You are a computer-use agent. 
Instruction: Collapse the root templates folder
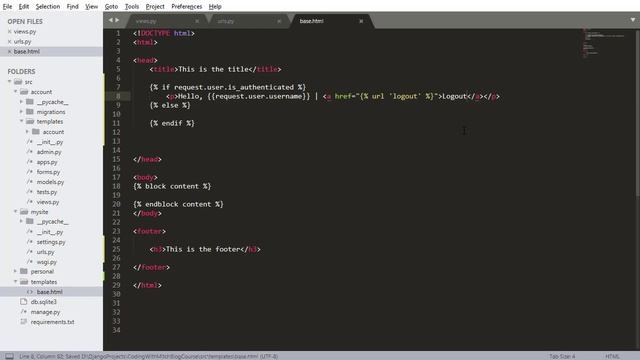pos(16,282)
